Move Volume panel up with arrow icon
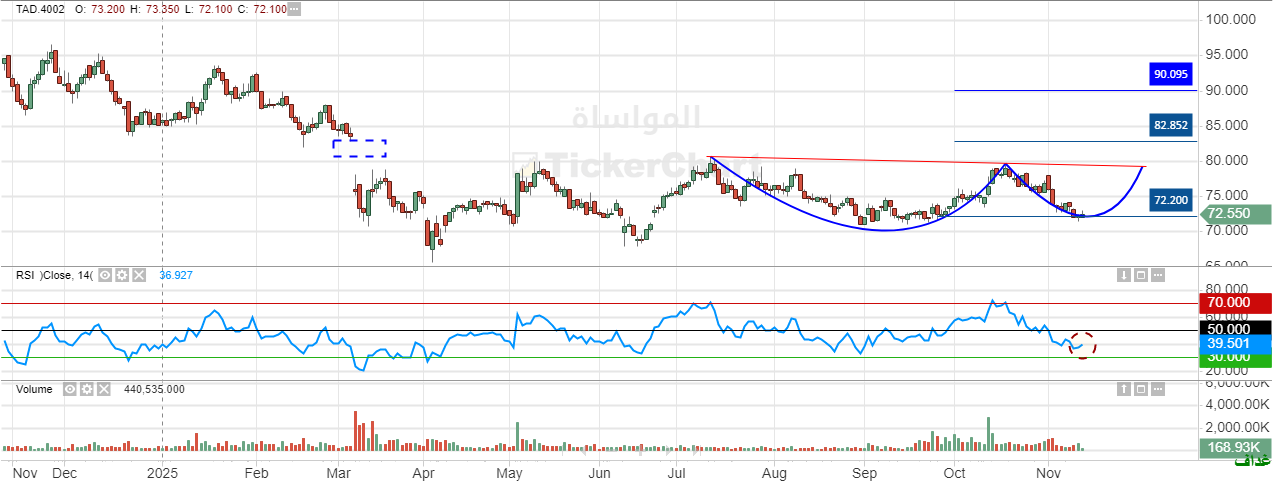 [x=1123, y=389]
